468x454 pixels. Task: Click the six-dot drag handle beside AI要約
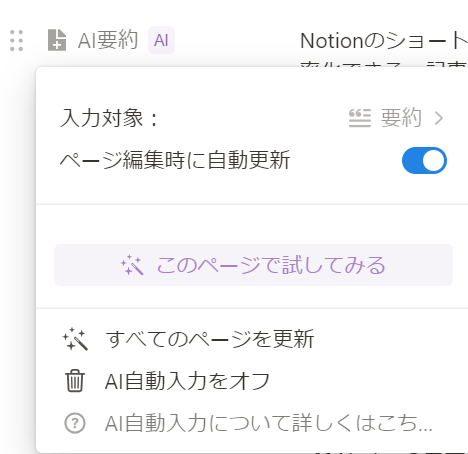click(16, 41)
